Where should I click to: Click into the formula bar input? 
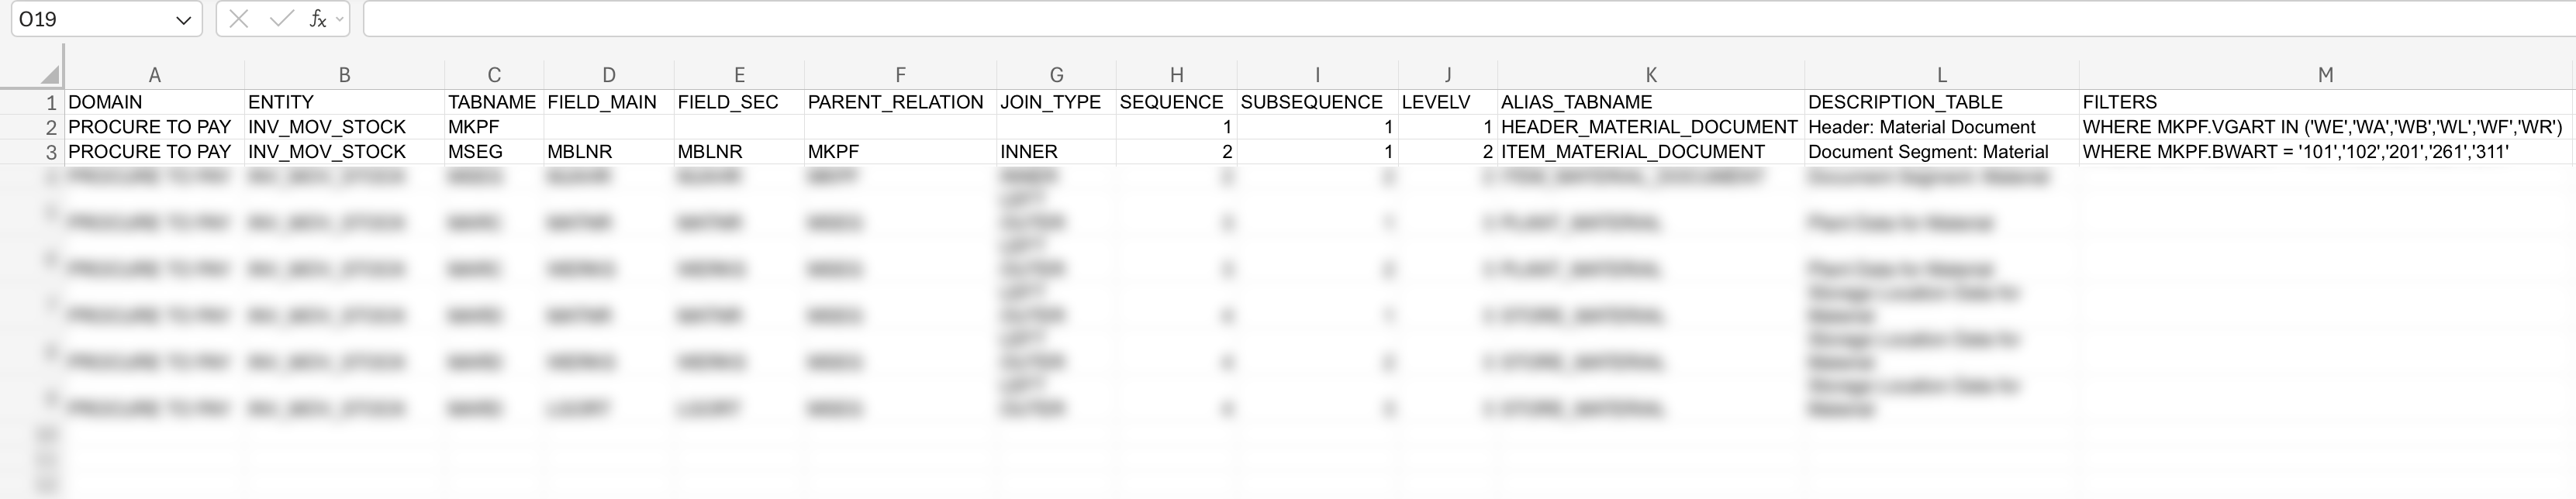1400,19
